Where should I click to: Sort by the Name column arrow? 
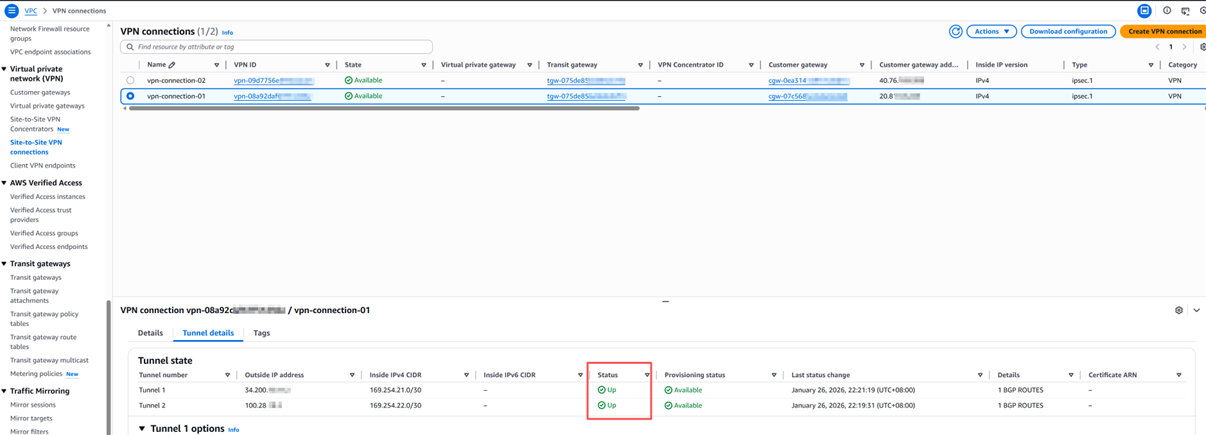[x=217, y=65]
